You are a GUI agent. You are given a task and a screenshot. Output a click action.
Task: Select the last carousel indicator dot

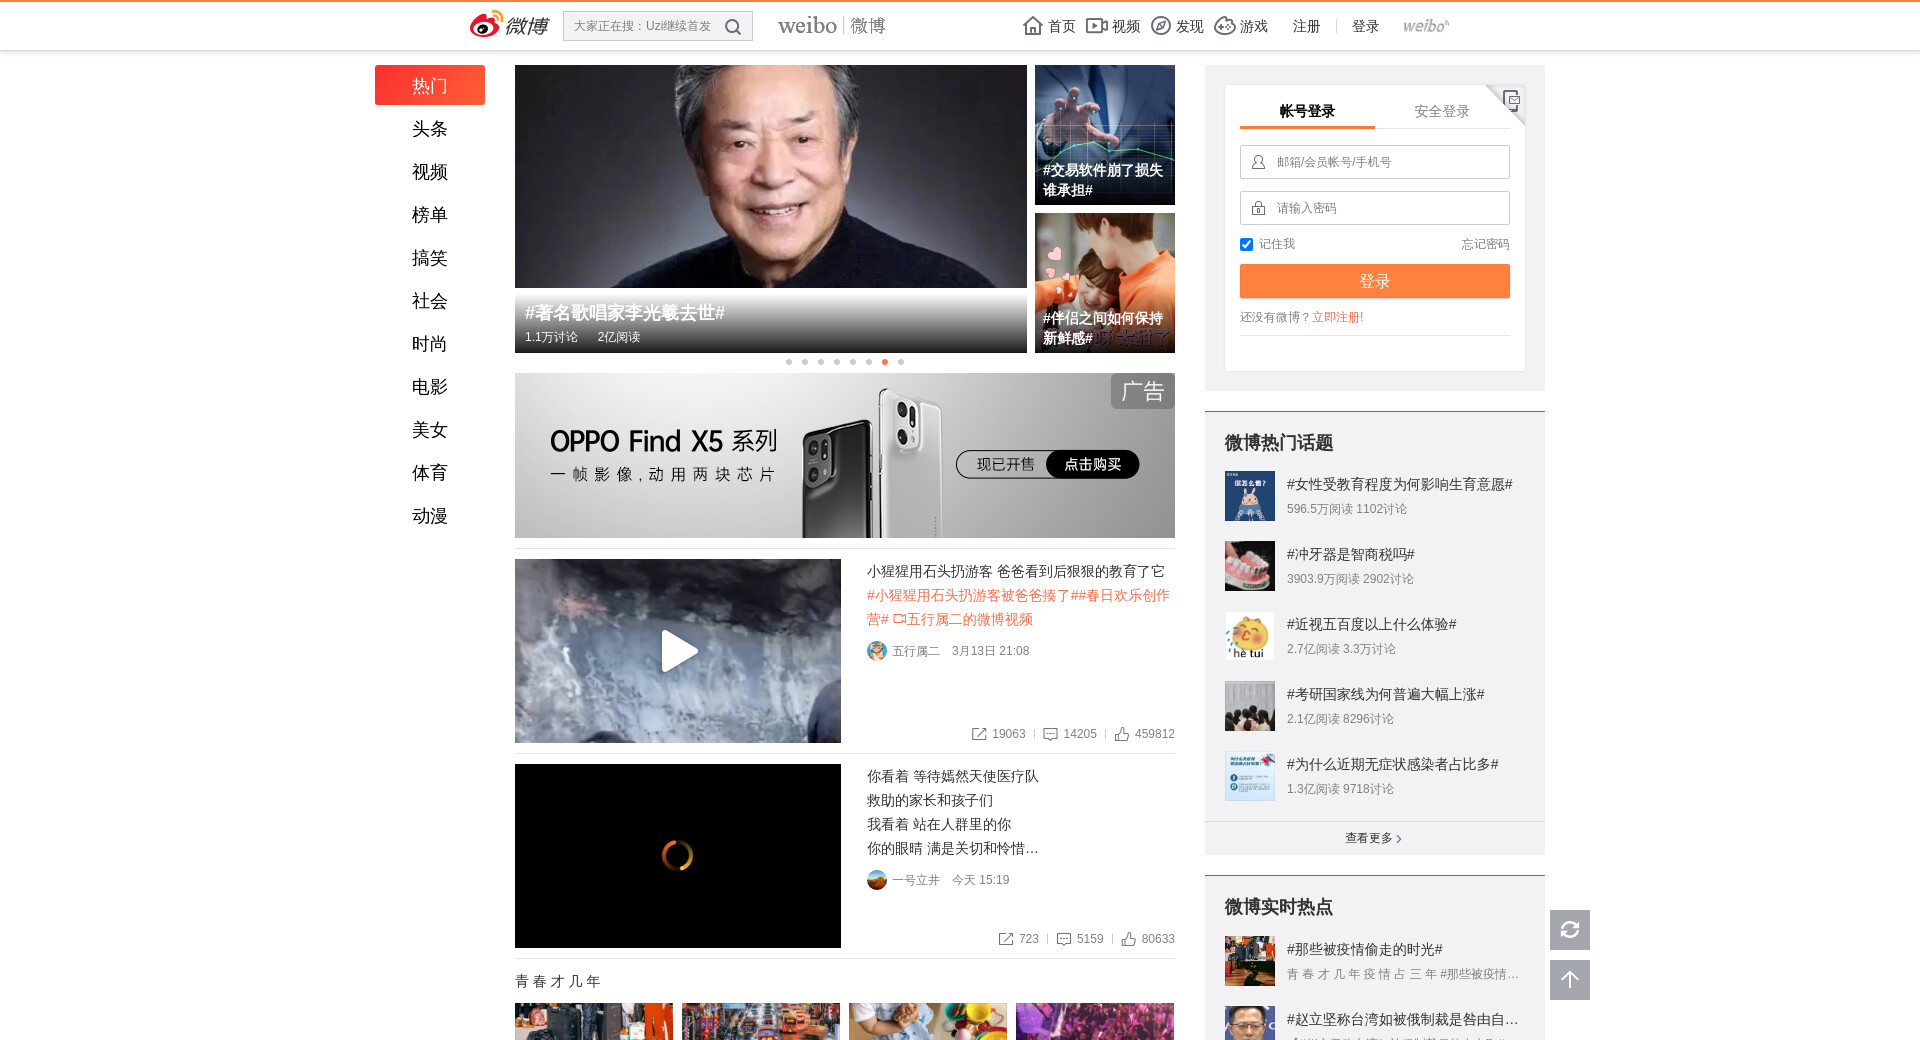(901, 362)
